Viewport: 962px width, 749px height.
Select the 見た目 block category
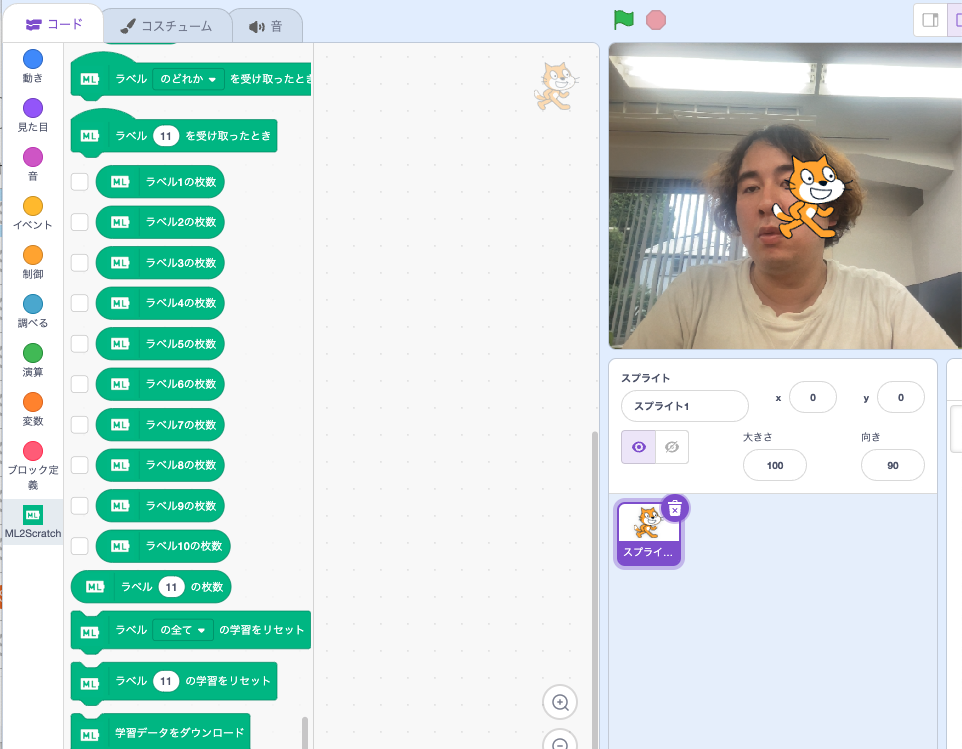[33, 115]
